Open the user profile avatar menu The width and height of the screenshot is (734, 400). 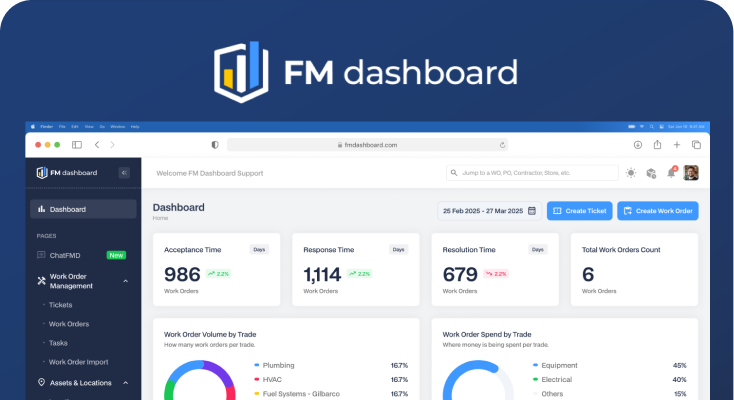(691, 173)
